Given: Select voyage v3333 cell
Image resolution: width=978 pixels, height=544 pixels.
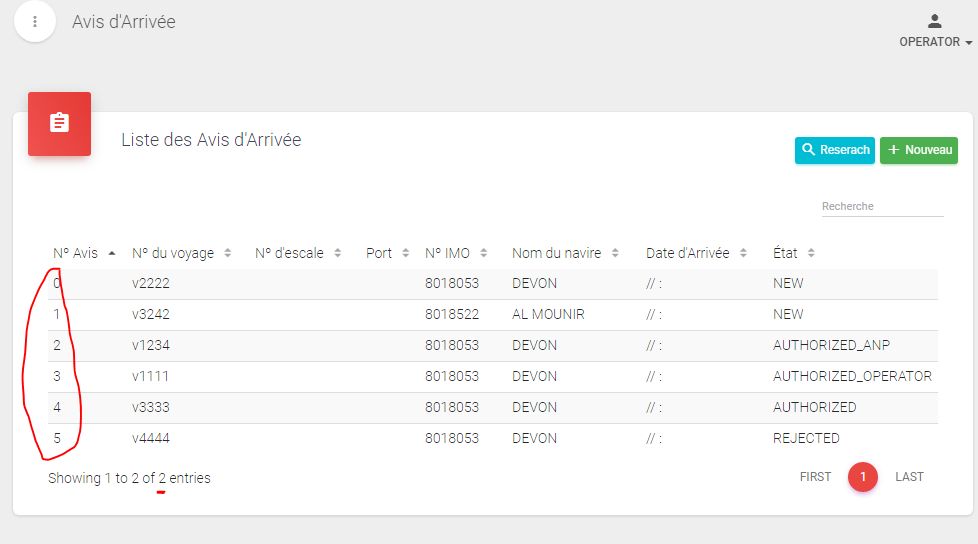Looking at the screenshot, I should click(x=151, y=407).
